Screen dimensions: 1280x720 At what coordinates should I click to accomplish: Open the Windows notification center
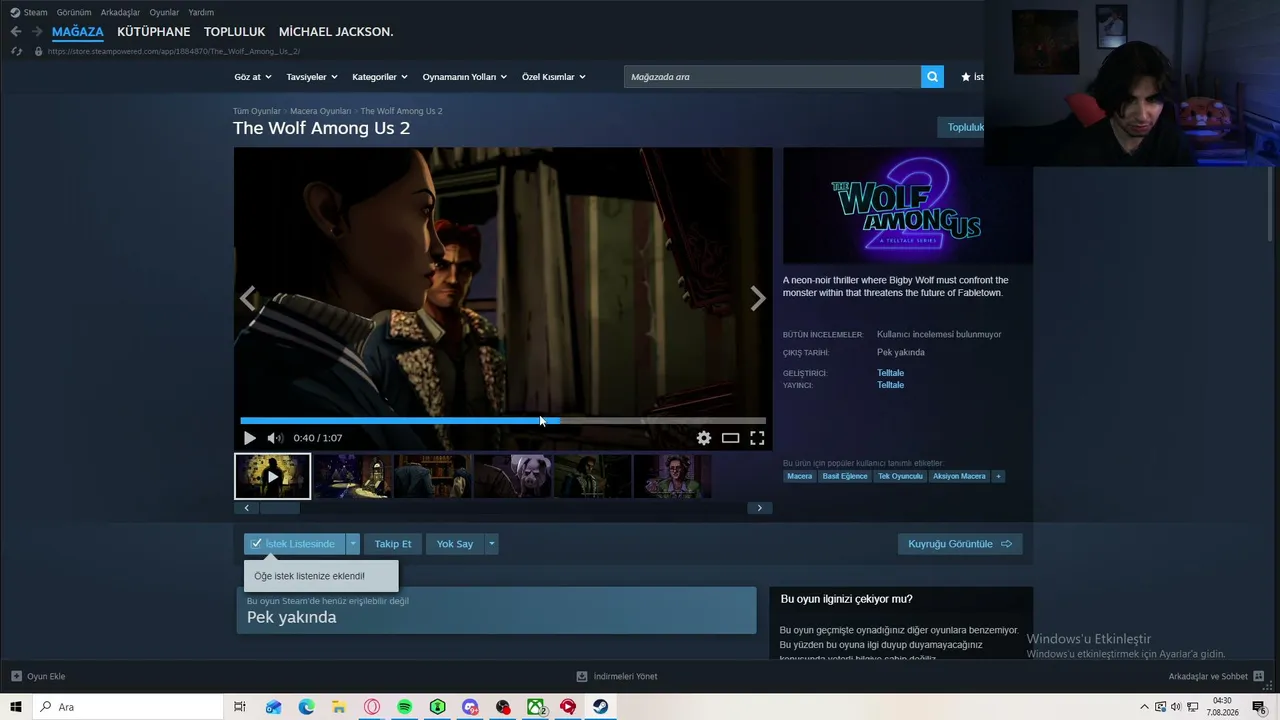click(x=1259, y=707)
